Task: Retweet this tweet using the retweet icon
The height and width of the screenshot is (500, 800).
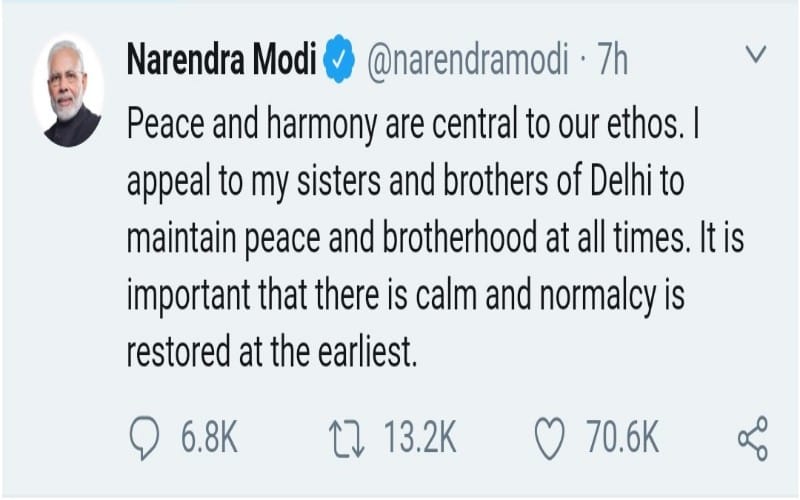Action: (x=347, y=436)
